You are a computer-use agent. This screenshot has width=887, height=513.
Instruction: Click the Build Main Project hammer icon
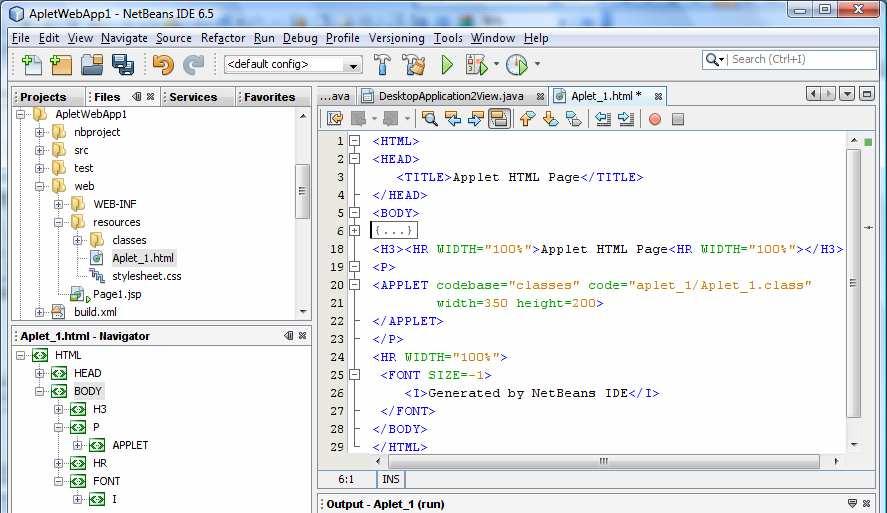(382, 64)
